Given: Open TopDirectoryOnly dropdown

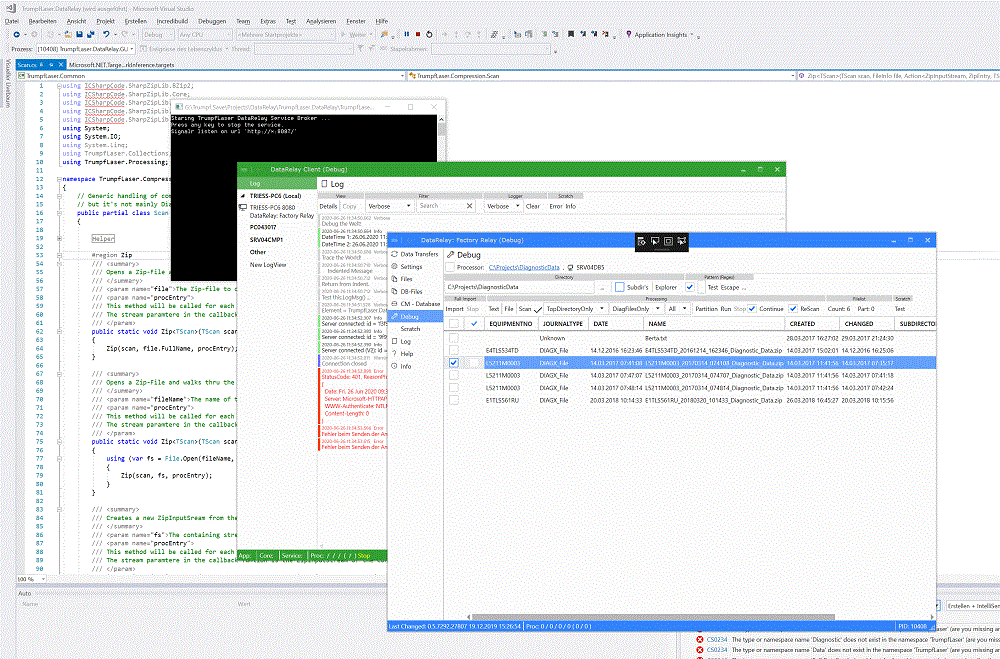Looking at the screenshot, I should coord(575,309).
